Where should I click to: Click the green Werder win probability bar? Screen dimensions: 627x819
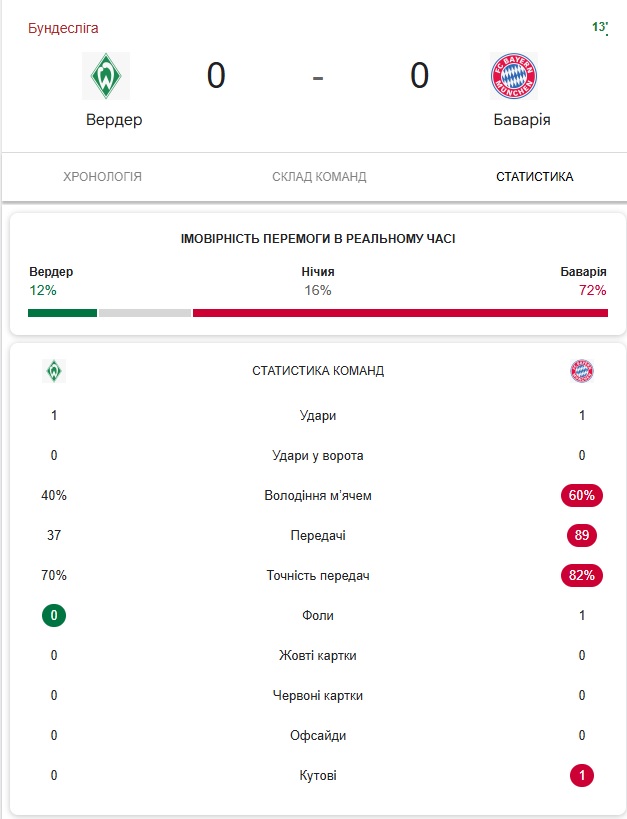coord(62,313)
